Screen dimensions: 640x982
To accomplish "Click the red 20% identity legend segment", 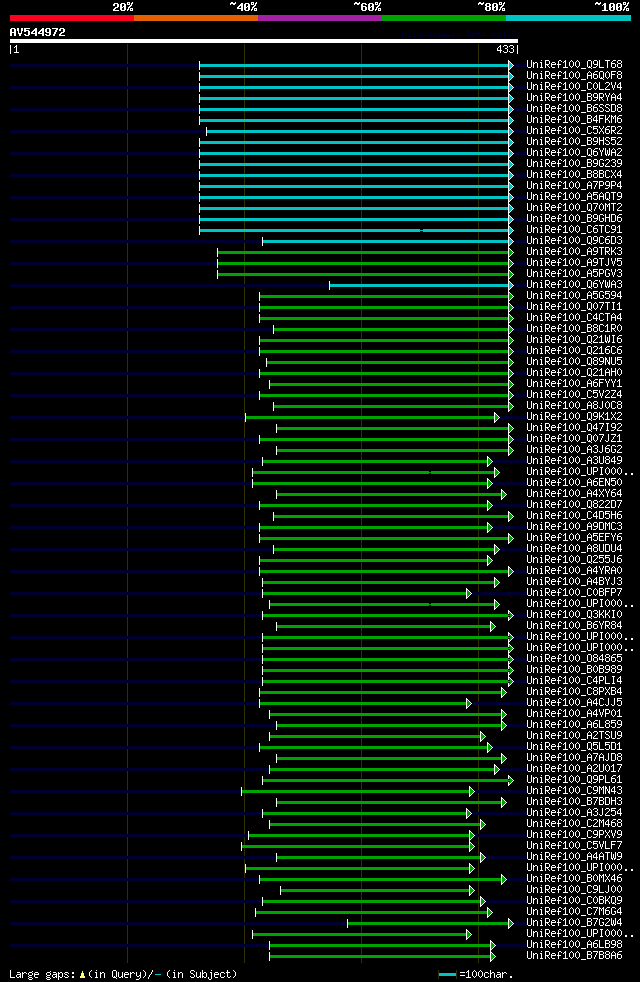I will (71, 18).
